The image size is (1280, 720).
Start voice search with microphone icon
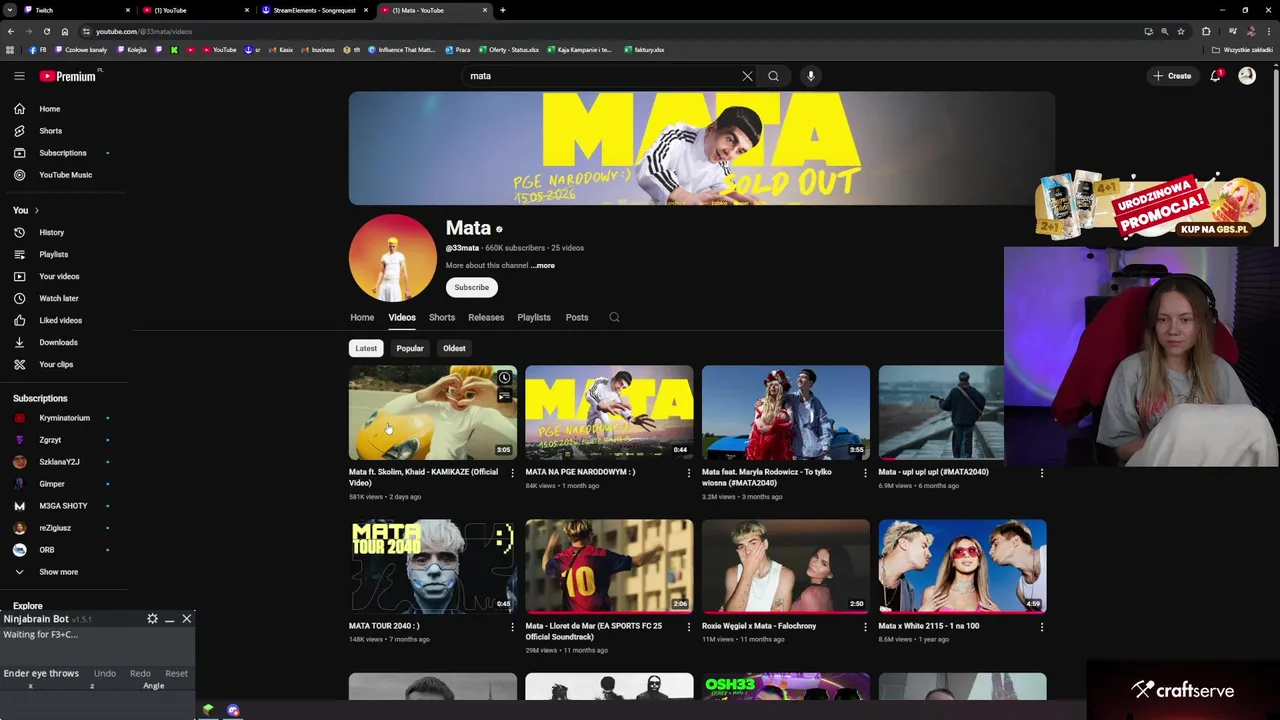(x=811, y=76)
